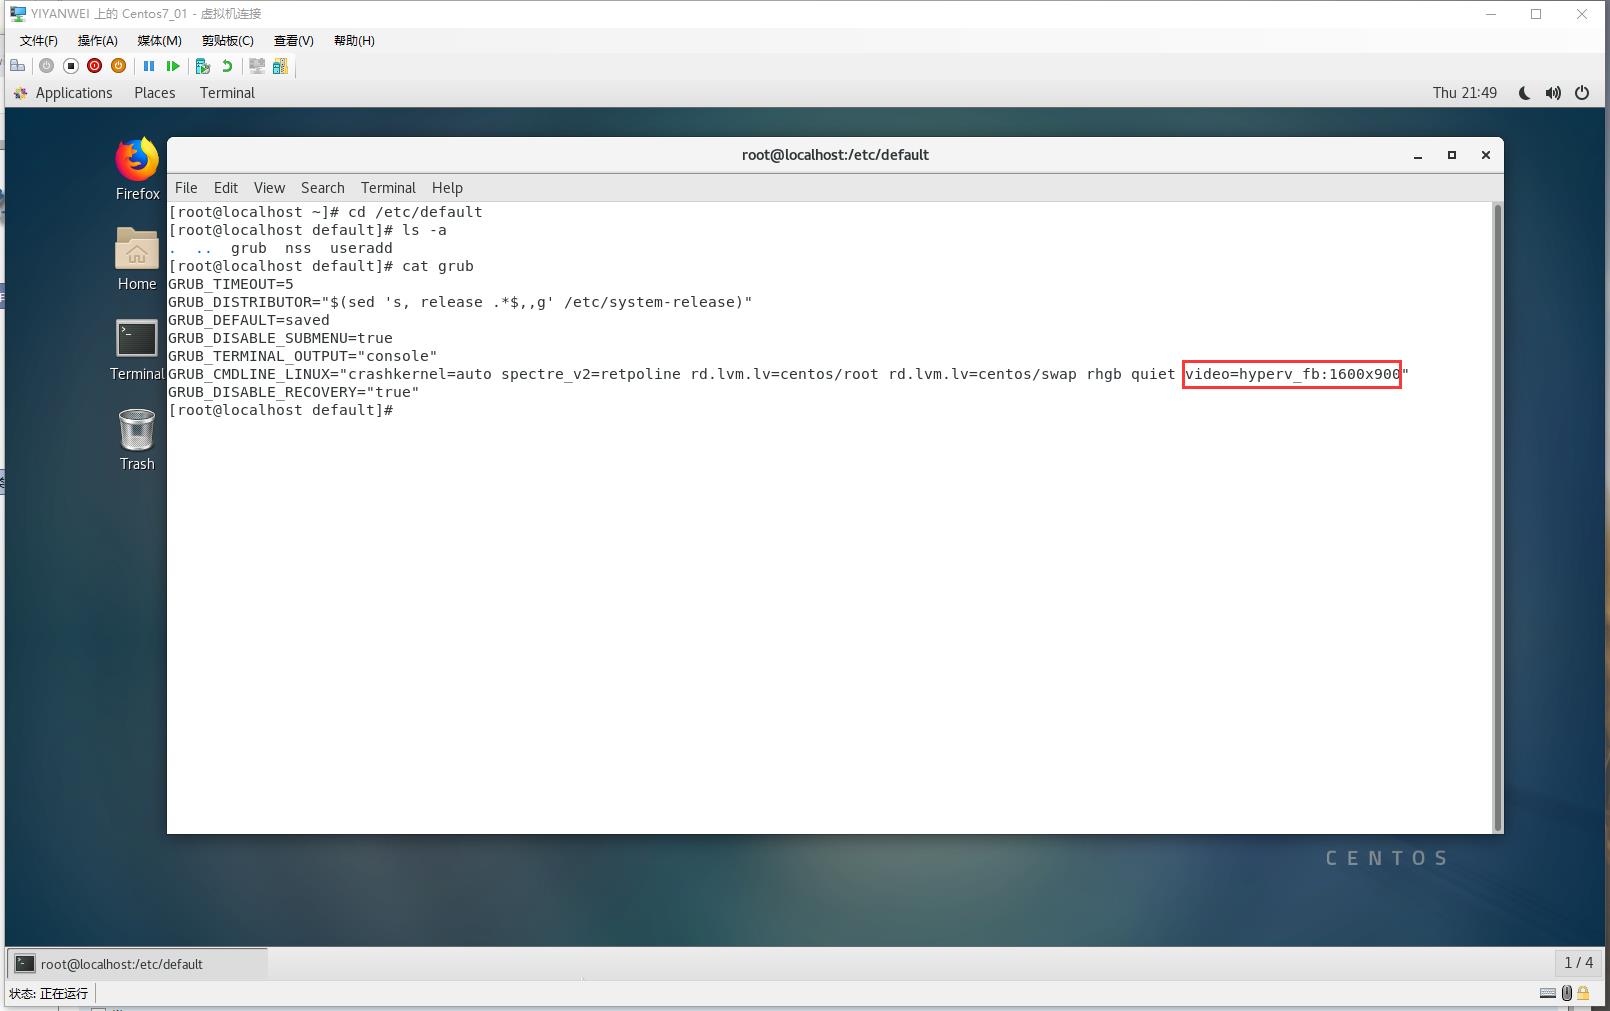Open the Terminal menu in terminal window
This screenshot has width=1610, height=1011.
pos(388,188)
